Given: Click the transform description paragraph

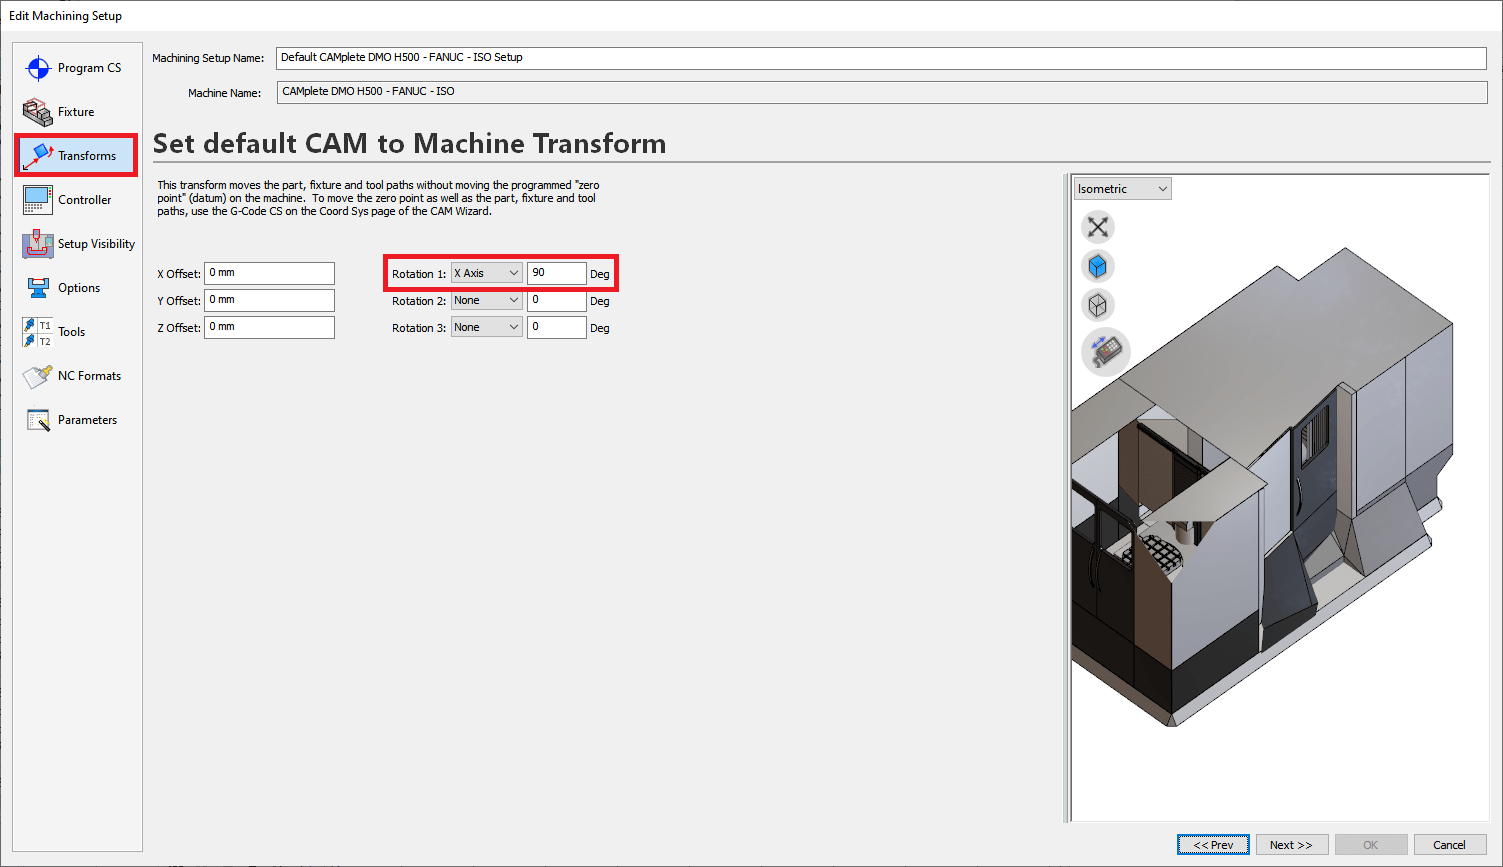Looking at the screenshot, I should (379, 198).
